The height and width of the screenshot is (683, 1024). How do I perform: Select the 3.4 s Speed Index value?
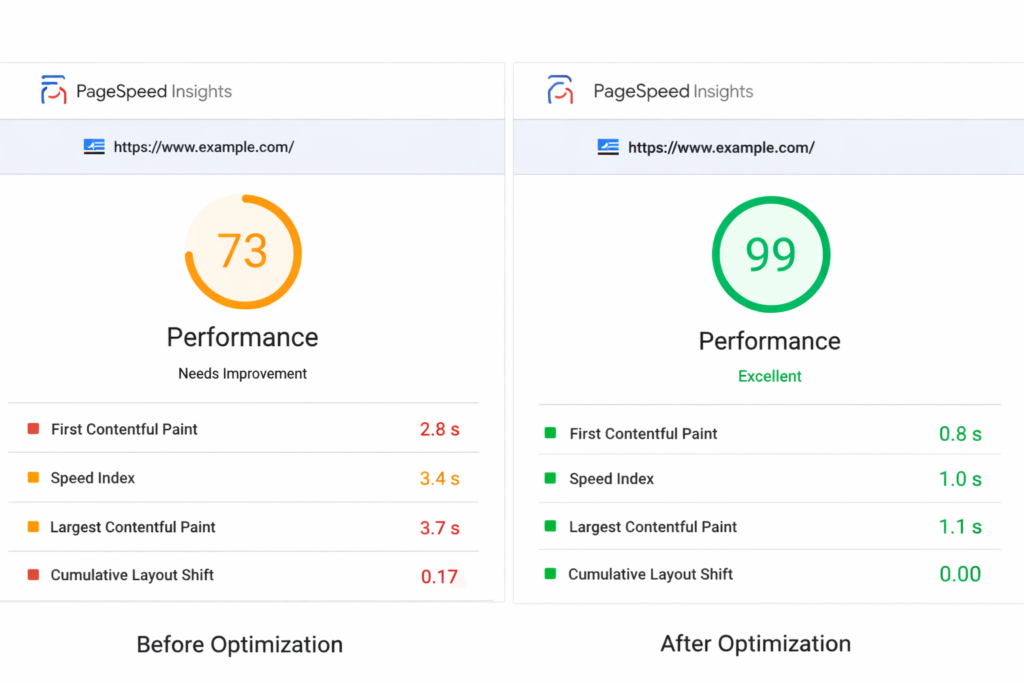point(439,479)
